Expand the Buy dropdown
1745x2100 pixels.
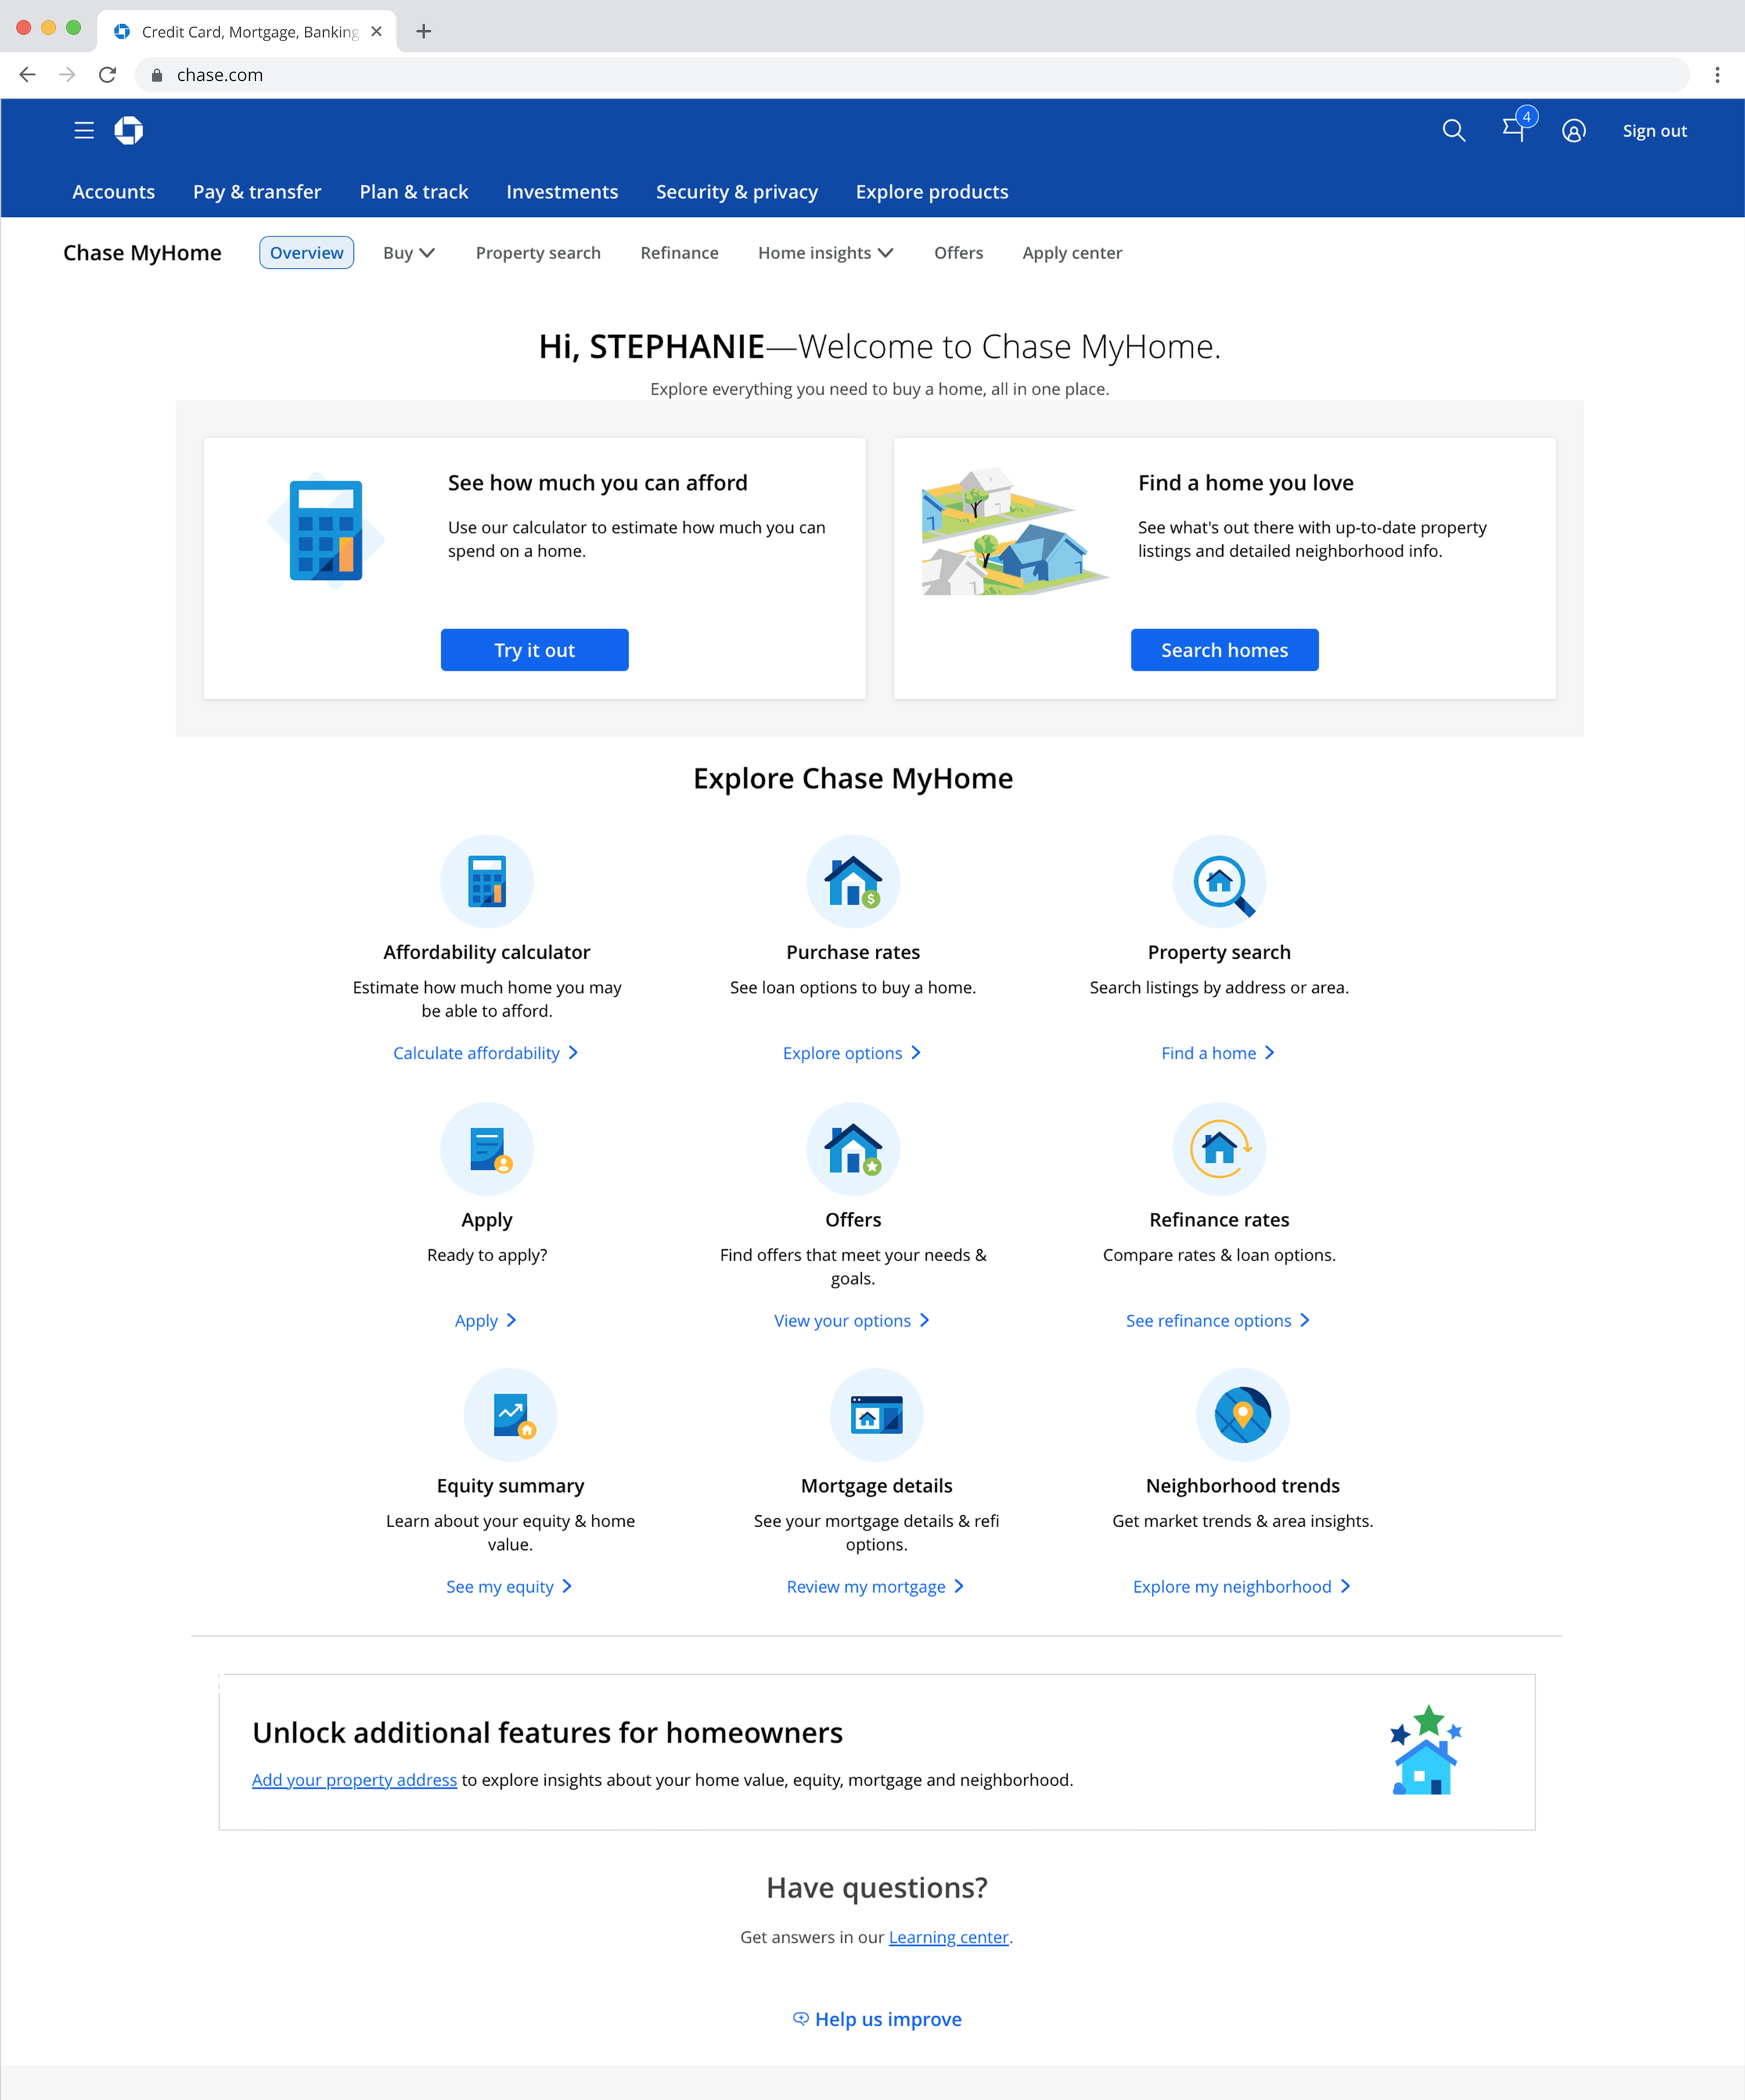coord(409,253)
